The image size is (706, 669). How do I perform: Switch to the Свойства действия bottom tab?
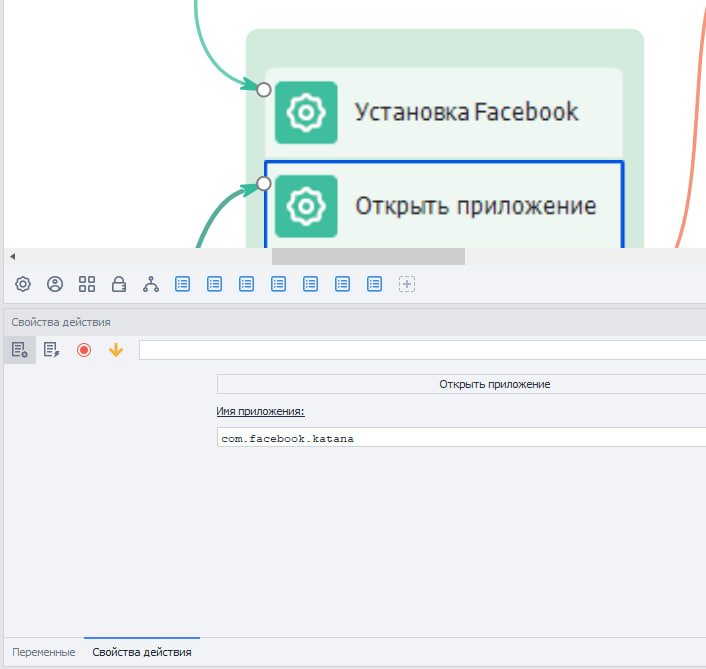(142, 652)
